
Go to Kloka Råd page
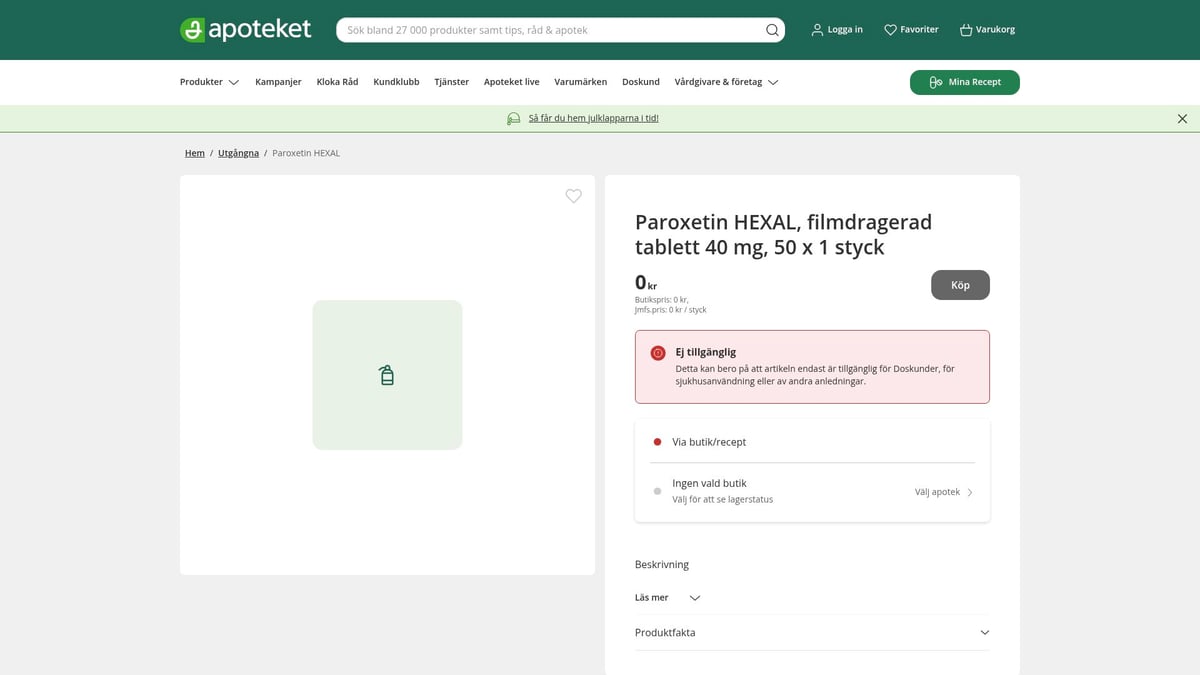pos(337,82)
